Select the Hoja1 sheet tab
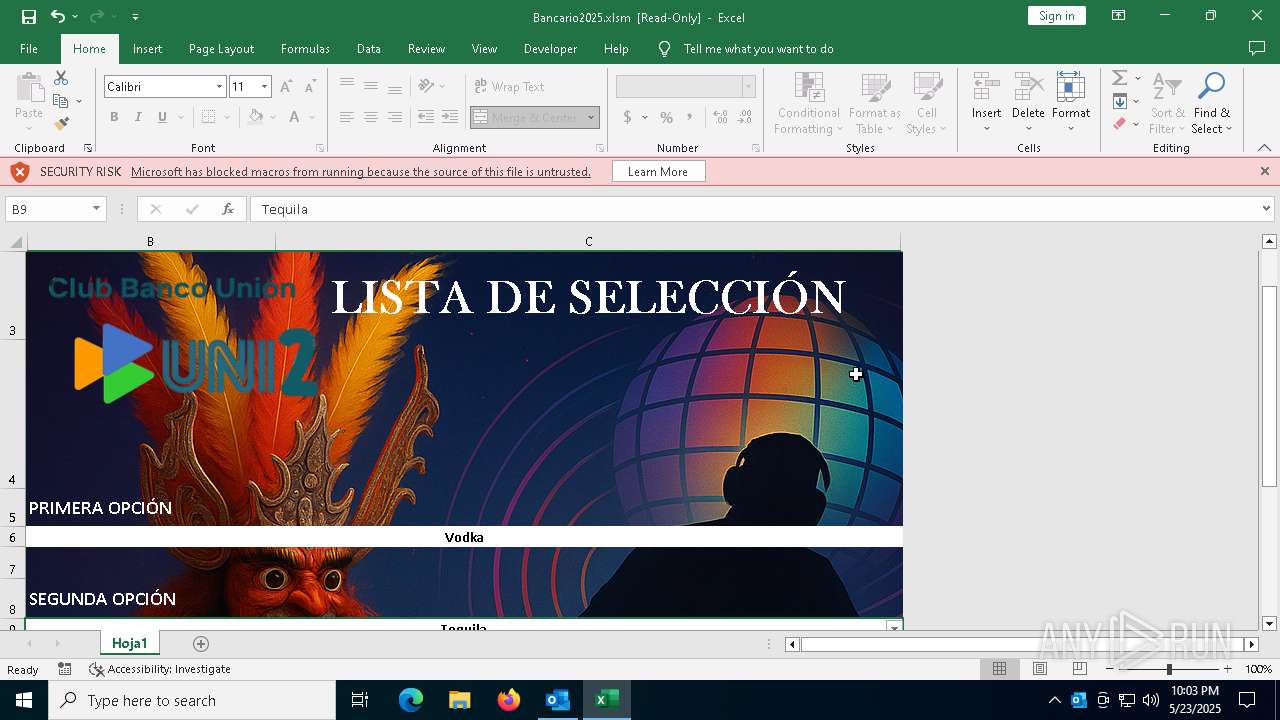1280x720 pixels. click(130, 643)
